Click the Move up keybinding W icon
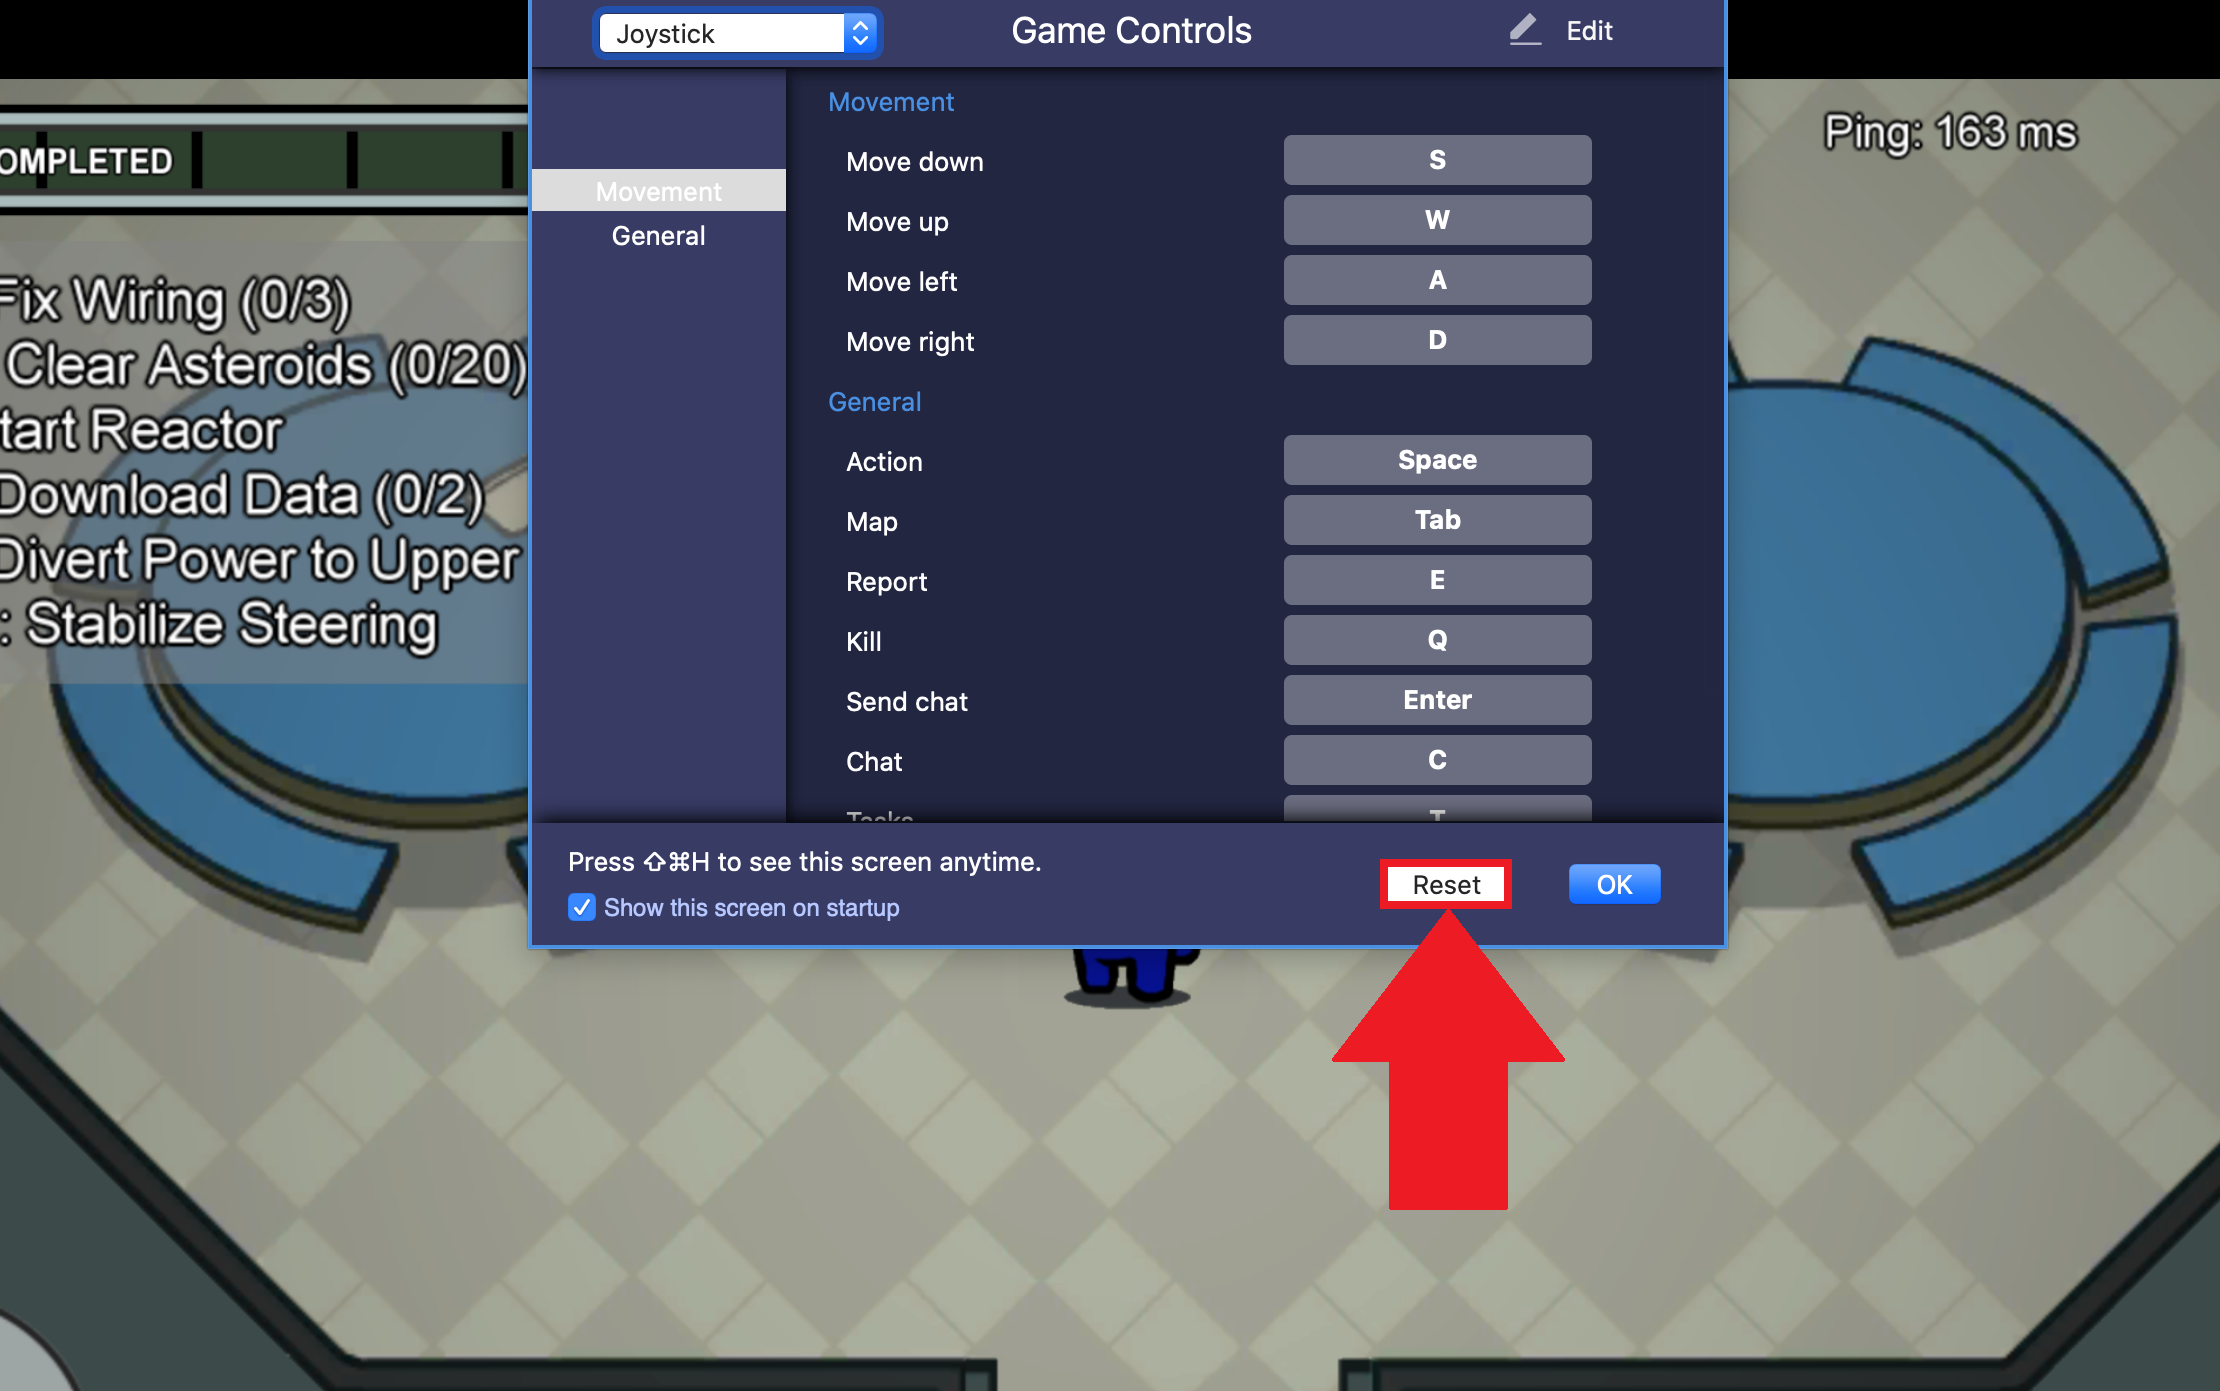Screen dimensions: 2220x1391 (1437, 220)
